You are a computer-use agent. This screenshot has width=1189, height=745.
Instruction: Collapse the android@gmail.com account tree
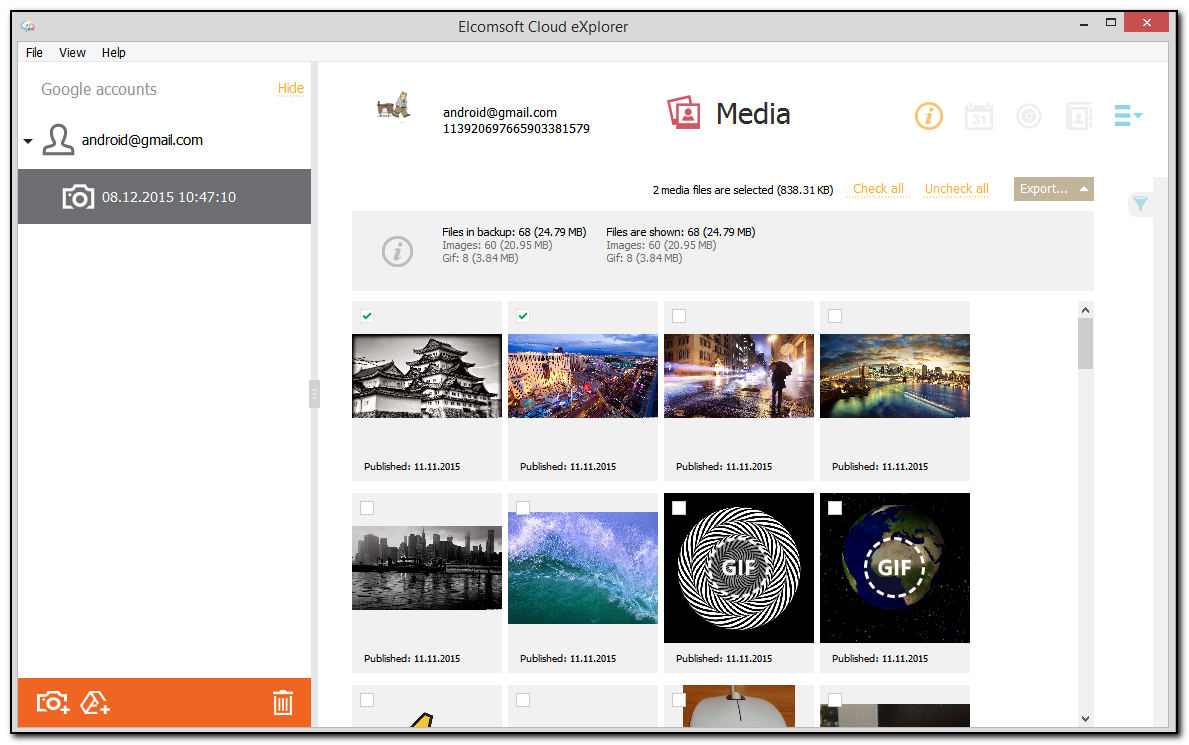(x=28, y=141)
